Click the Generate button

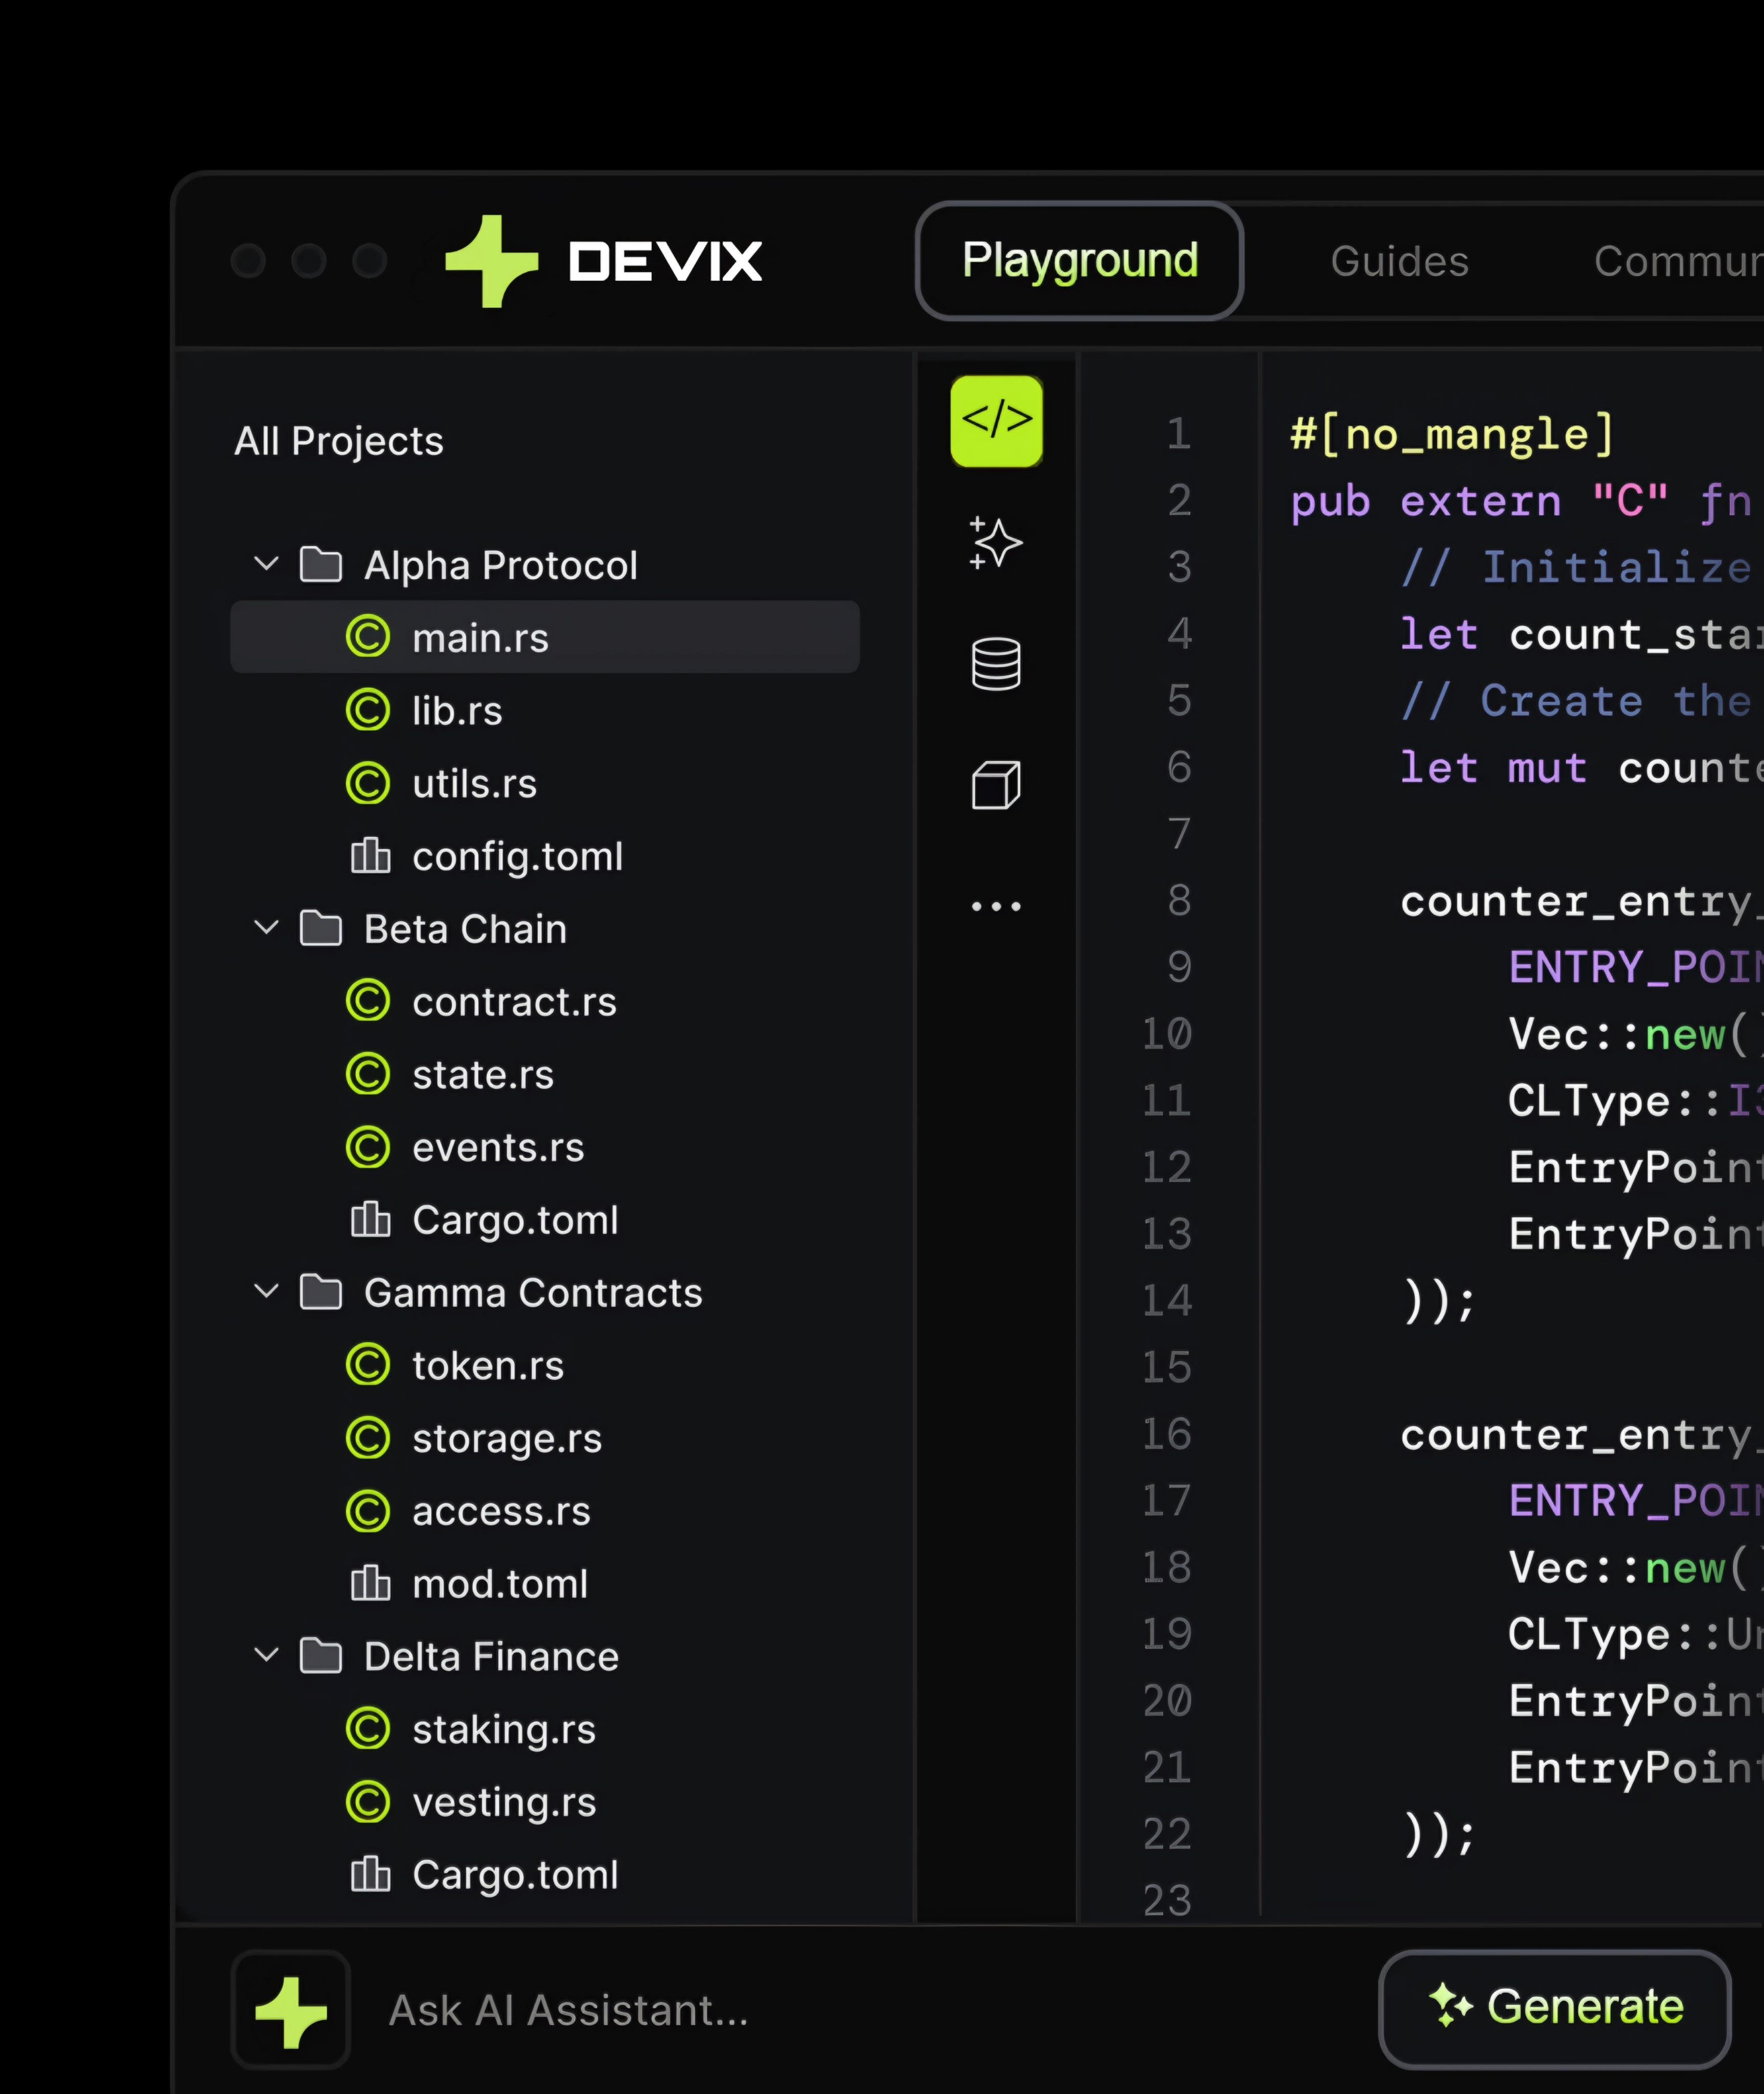click(1555, 2008)
